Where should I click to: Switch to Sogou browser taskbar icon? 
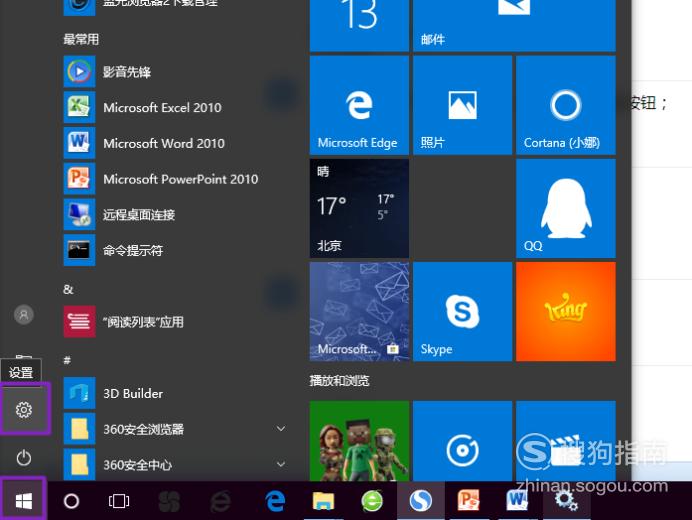click(421, 501)
